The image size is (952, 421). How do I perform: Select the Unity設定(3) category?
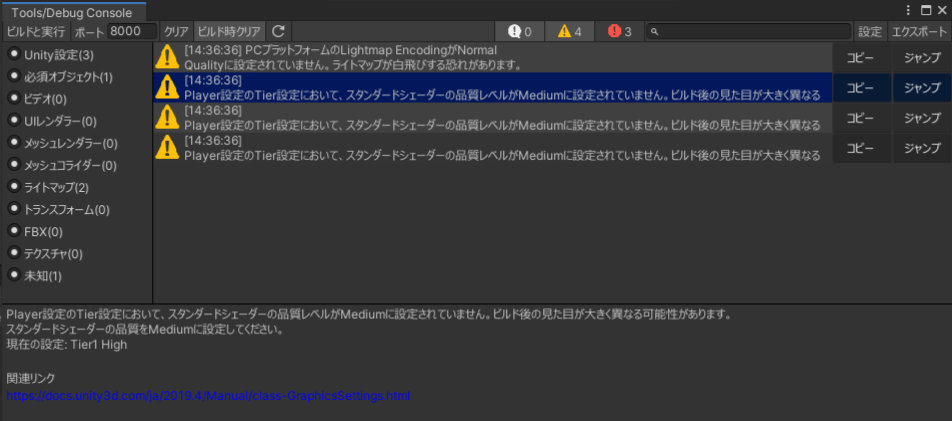click(51, 55)
